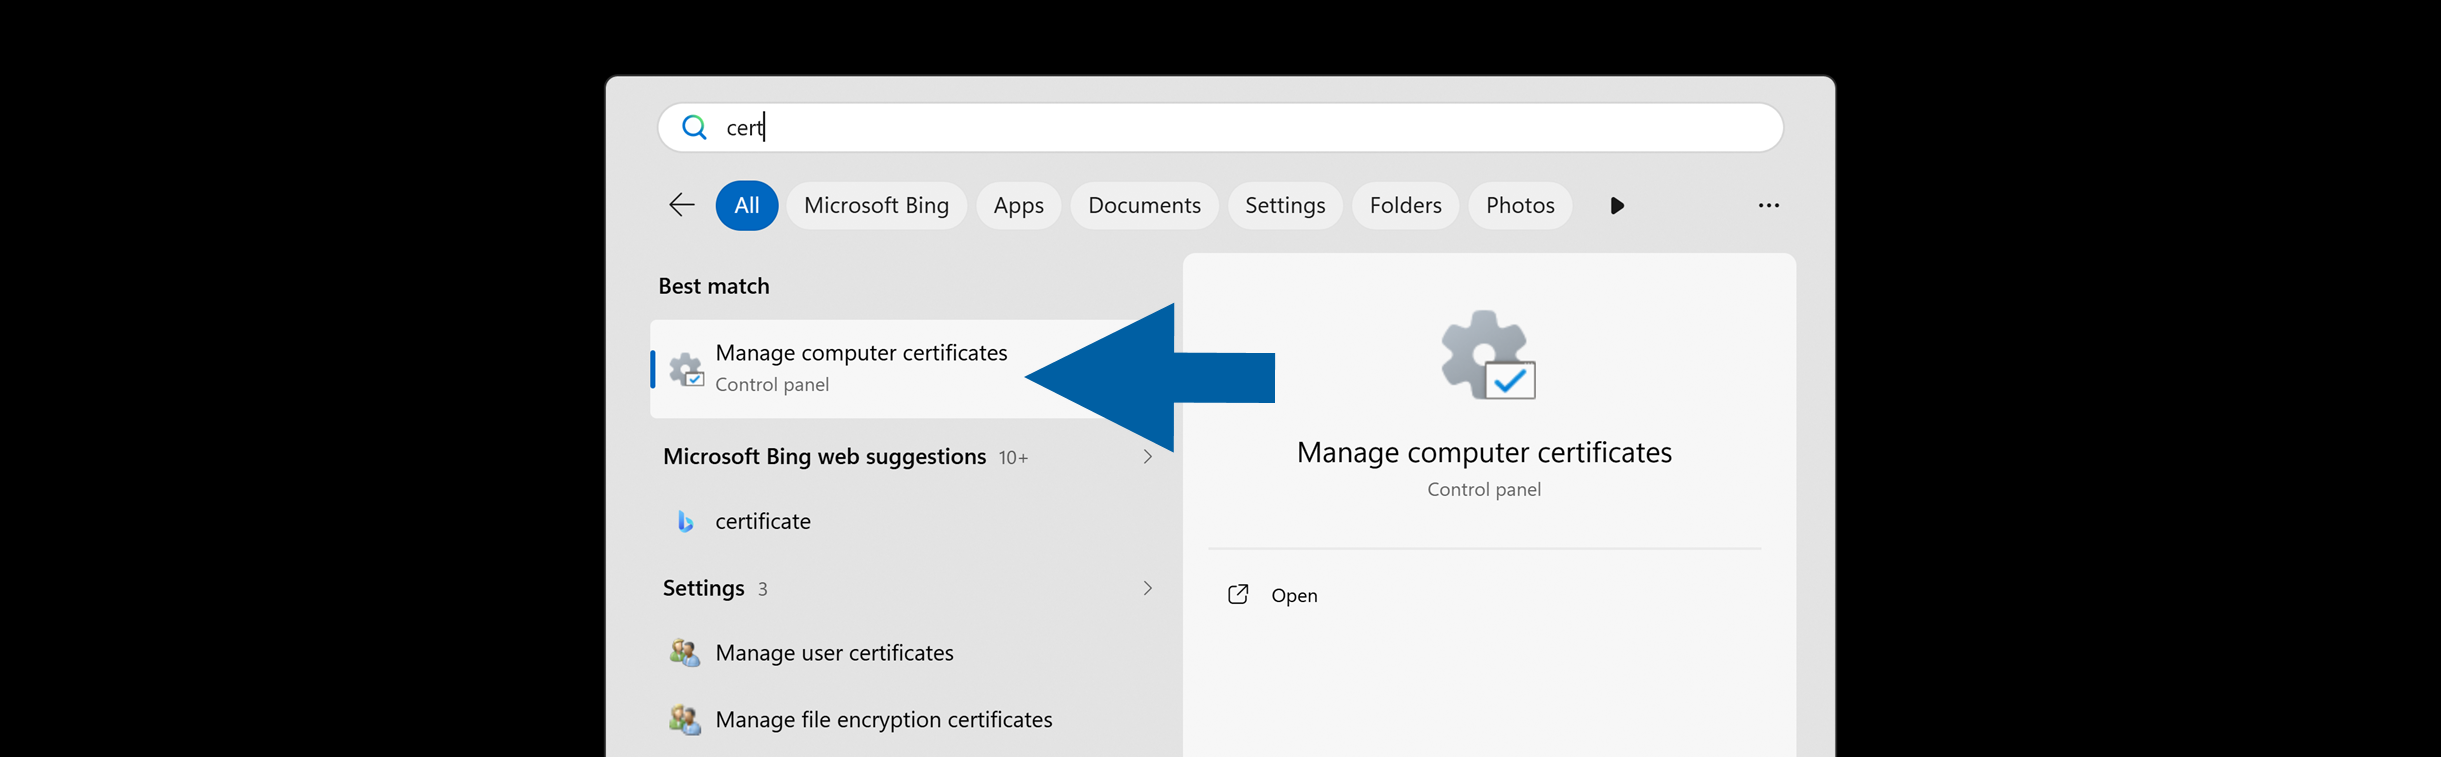
Task: Switch to the Apps filter tab
Action: pyautogui.click(x=1018, y=205)
